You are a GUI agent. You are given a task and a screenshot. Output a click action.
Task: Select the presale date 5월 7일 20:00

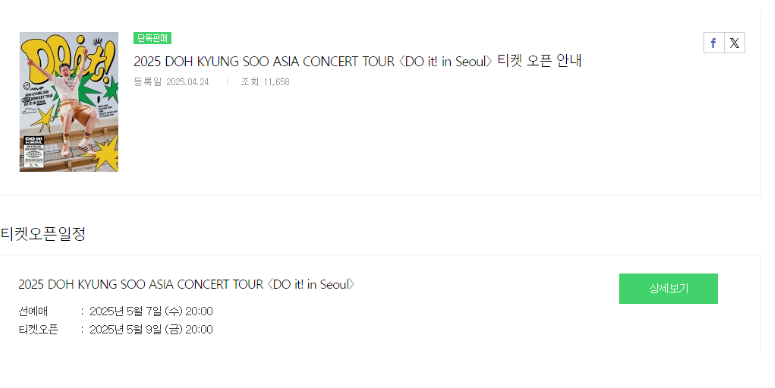coord(151,311)
